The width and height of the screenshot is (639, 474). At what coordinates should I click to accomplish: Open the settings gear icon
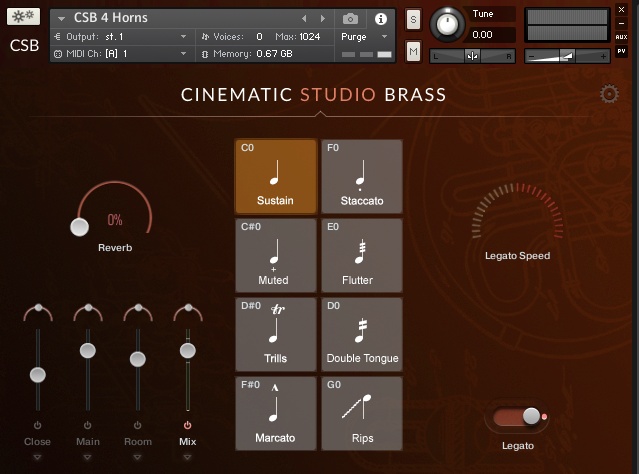609,94
